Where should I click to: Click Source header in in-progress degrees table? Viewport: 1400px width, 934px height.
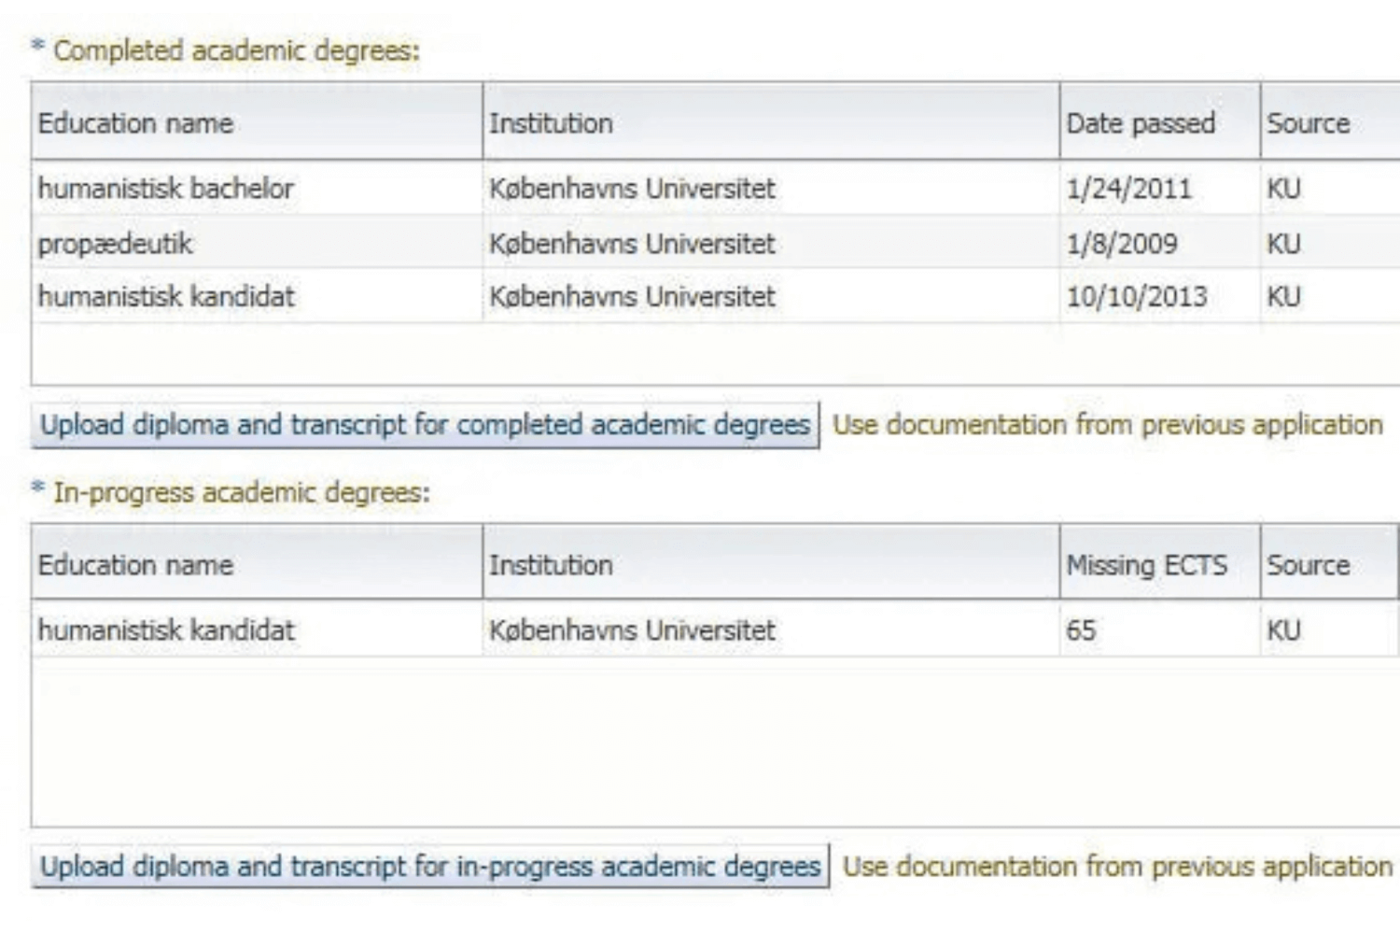point(1330,564)
